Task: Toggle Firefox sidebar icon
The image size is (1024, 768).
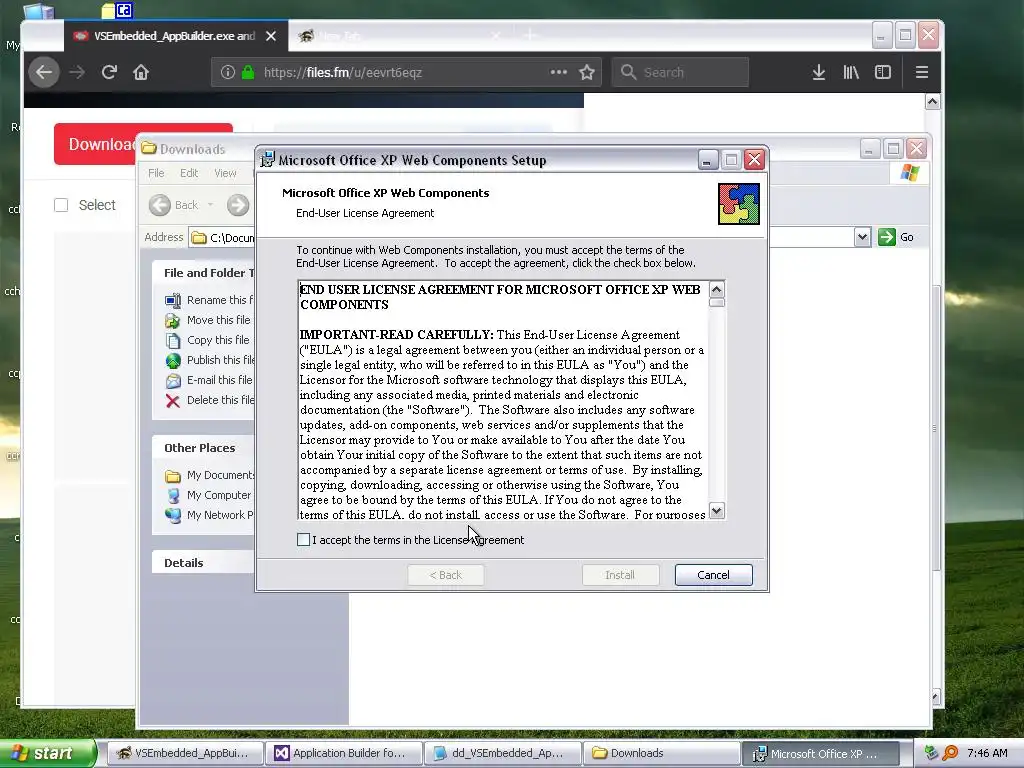Action: point(882,72)
